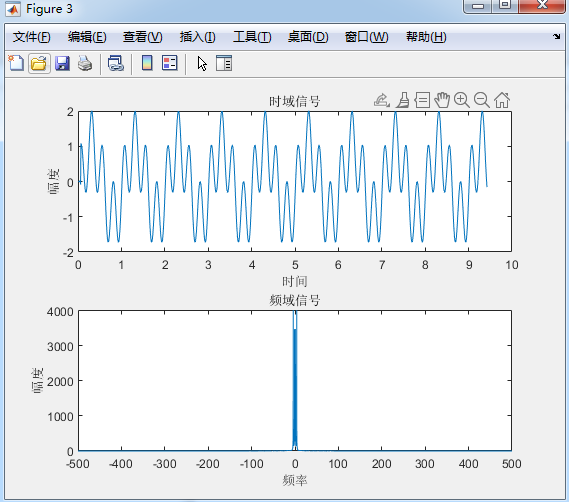
Task: Enable the Zoom Out magnifier tool
Action: click(482, 100)
